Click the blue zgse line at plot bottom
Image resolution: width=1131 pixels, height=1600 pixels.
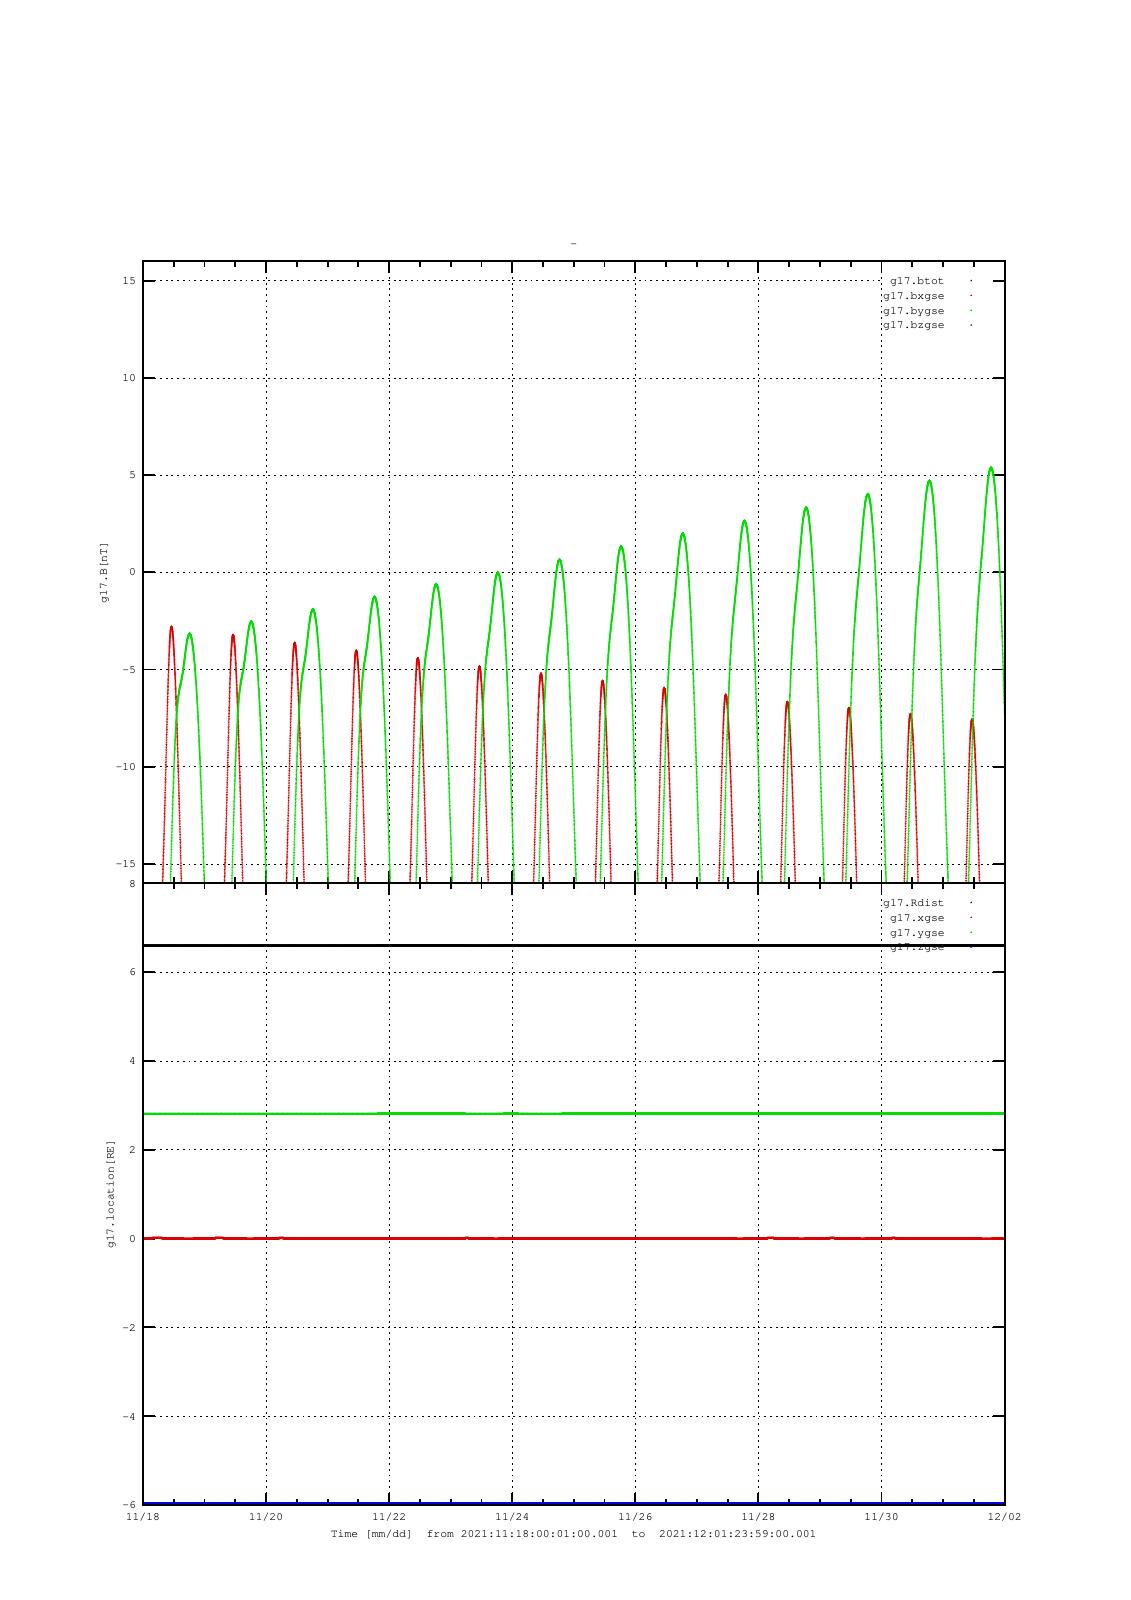[573, 1503]
